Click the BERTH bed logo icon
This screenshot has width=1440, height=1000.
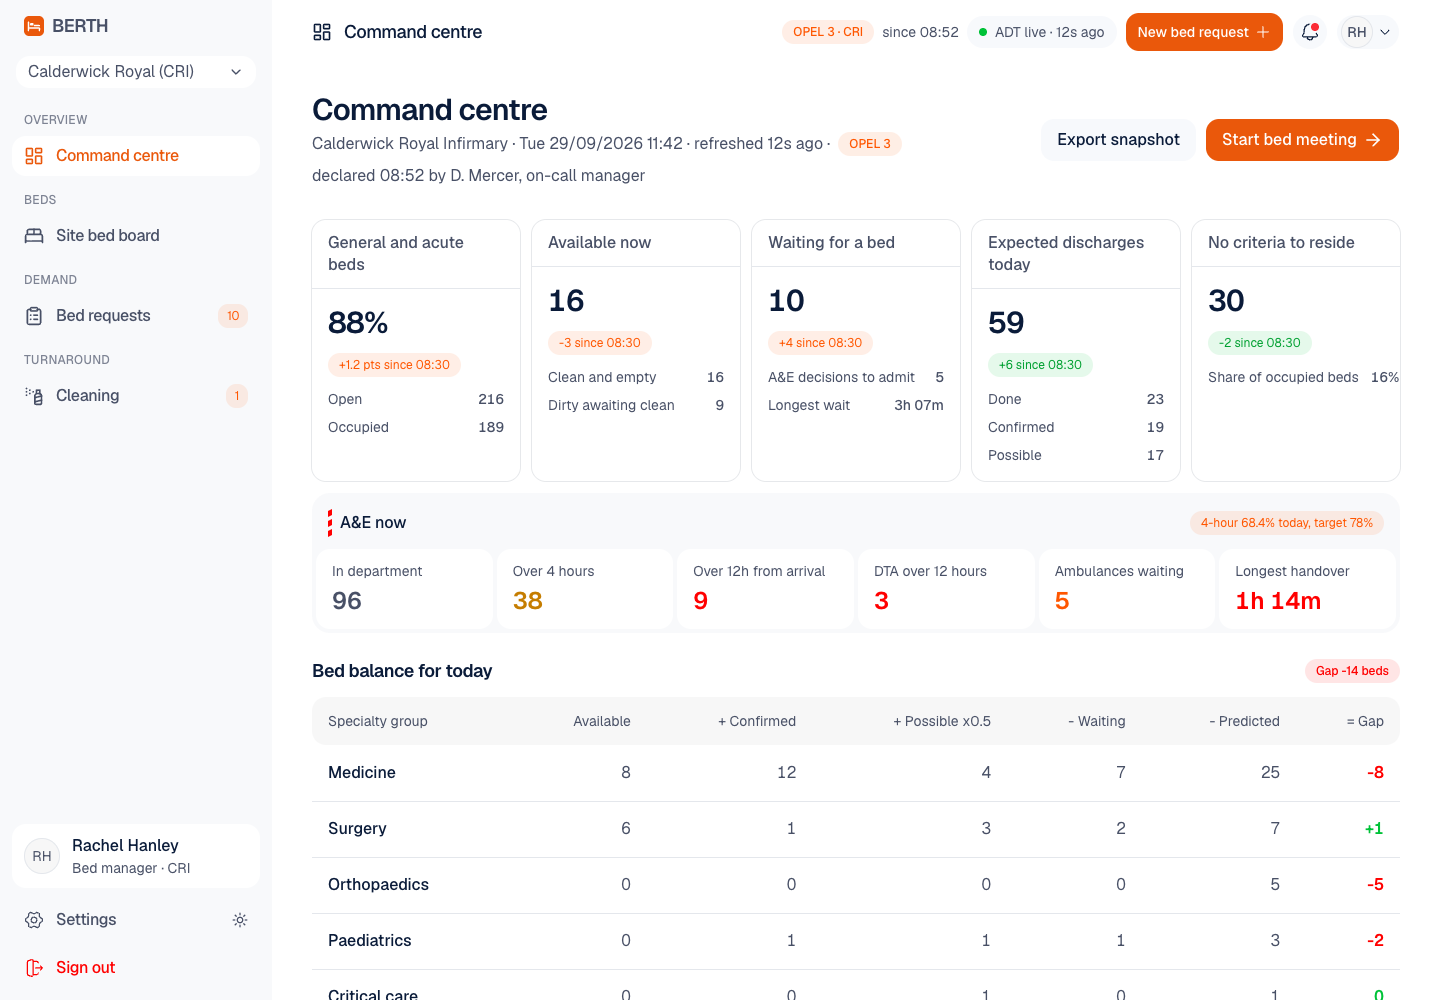coord(34,26)
